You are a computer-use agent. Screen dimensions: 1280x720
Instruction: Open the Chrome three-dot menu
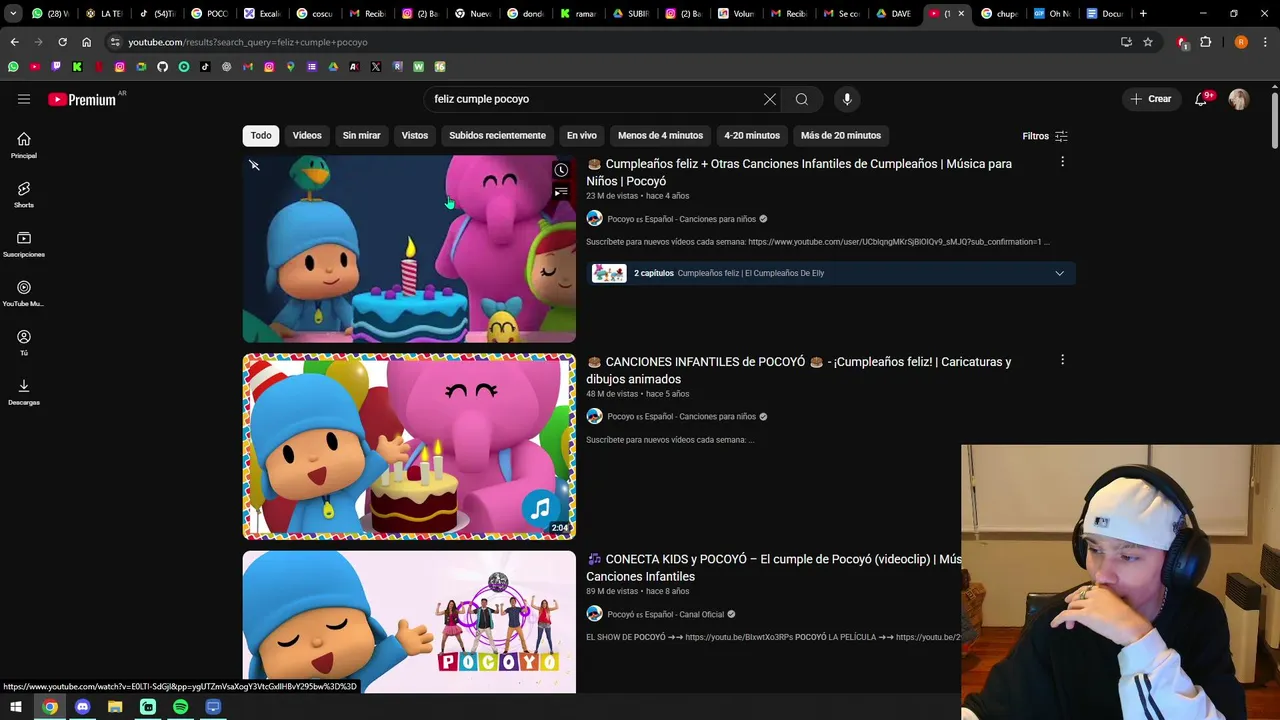[1265, 42]
